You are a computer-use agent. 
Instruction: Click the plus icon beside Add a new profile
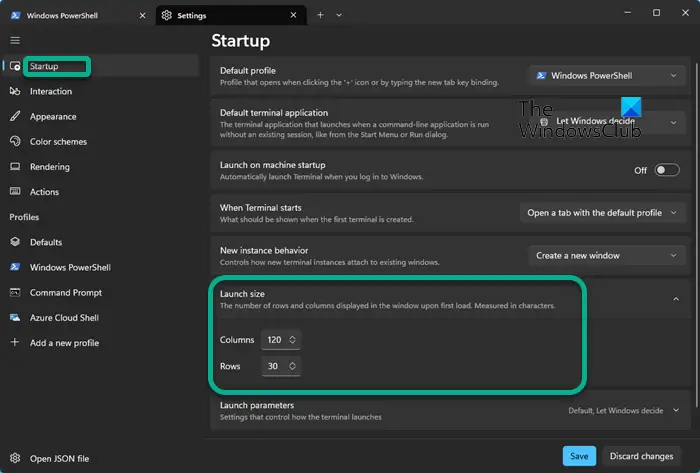(x=15, y=342)
